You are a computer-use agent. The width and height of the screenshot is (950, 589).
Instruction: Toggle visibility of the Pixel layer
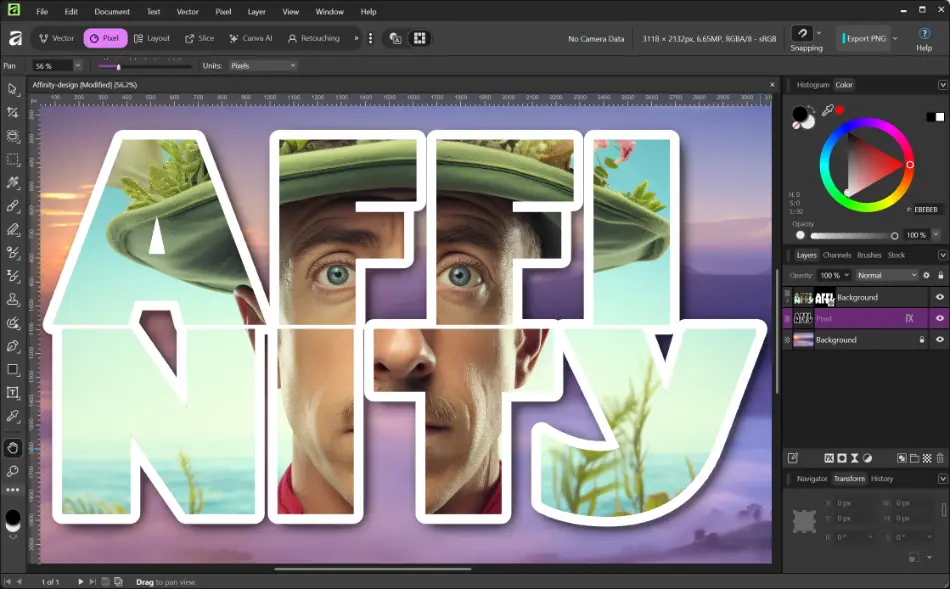939,318
